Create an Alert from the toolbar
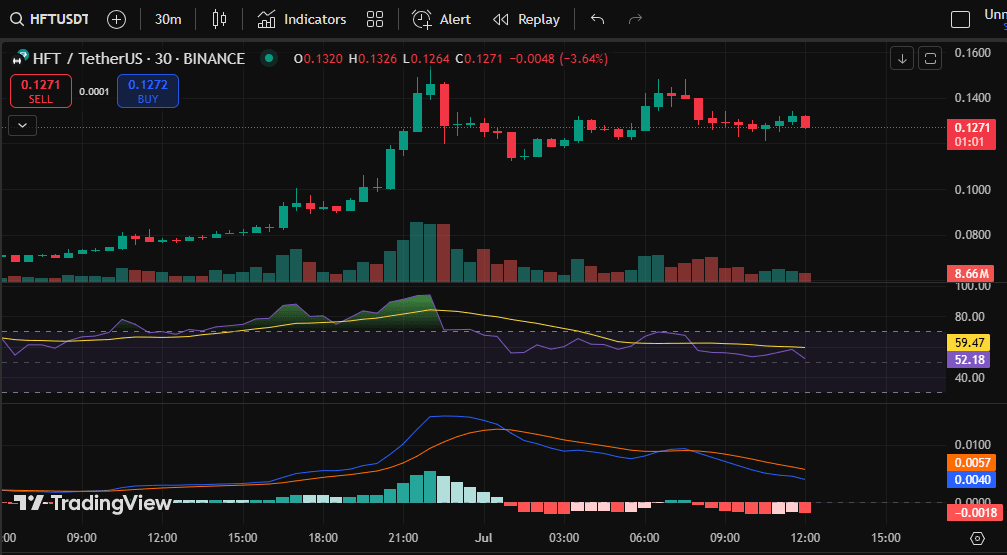Image resolution: width=1007 pixels, height=555 pixels. point(442,19)
